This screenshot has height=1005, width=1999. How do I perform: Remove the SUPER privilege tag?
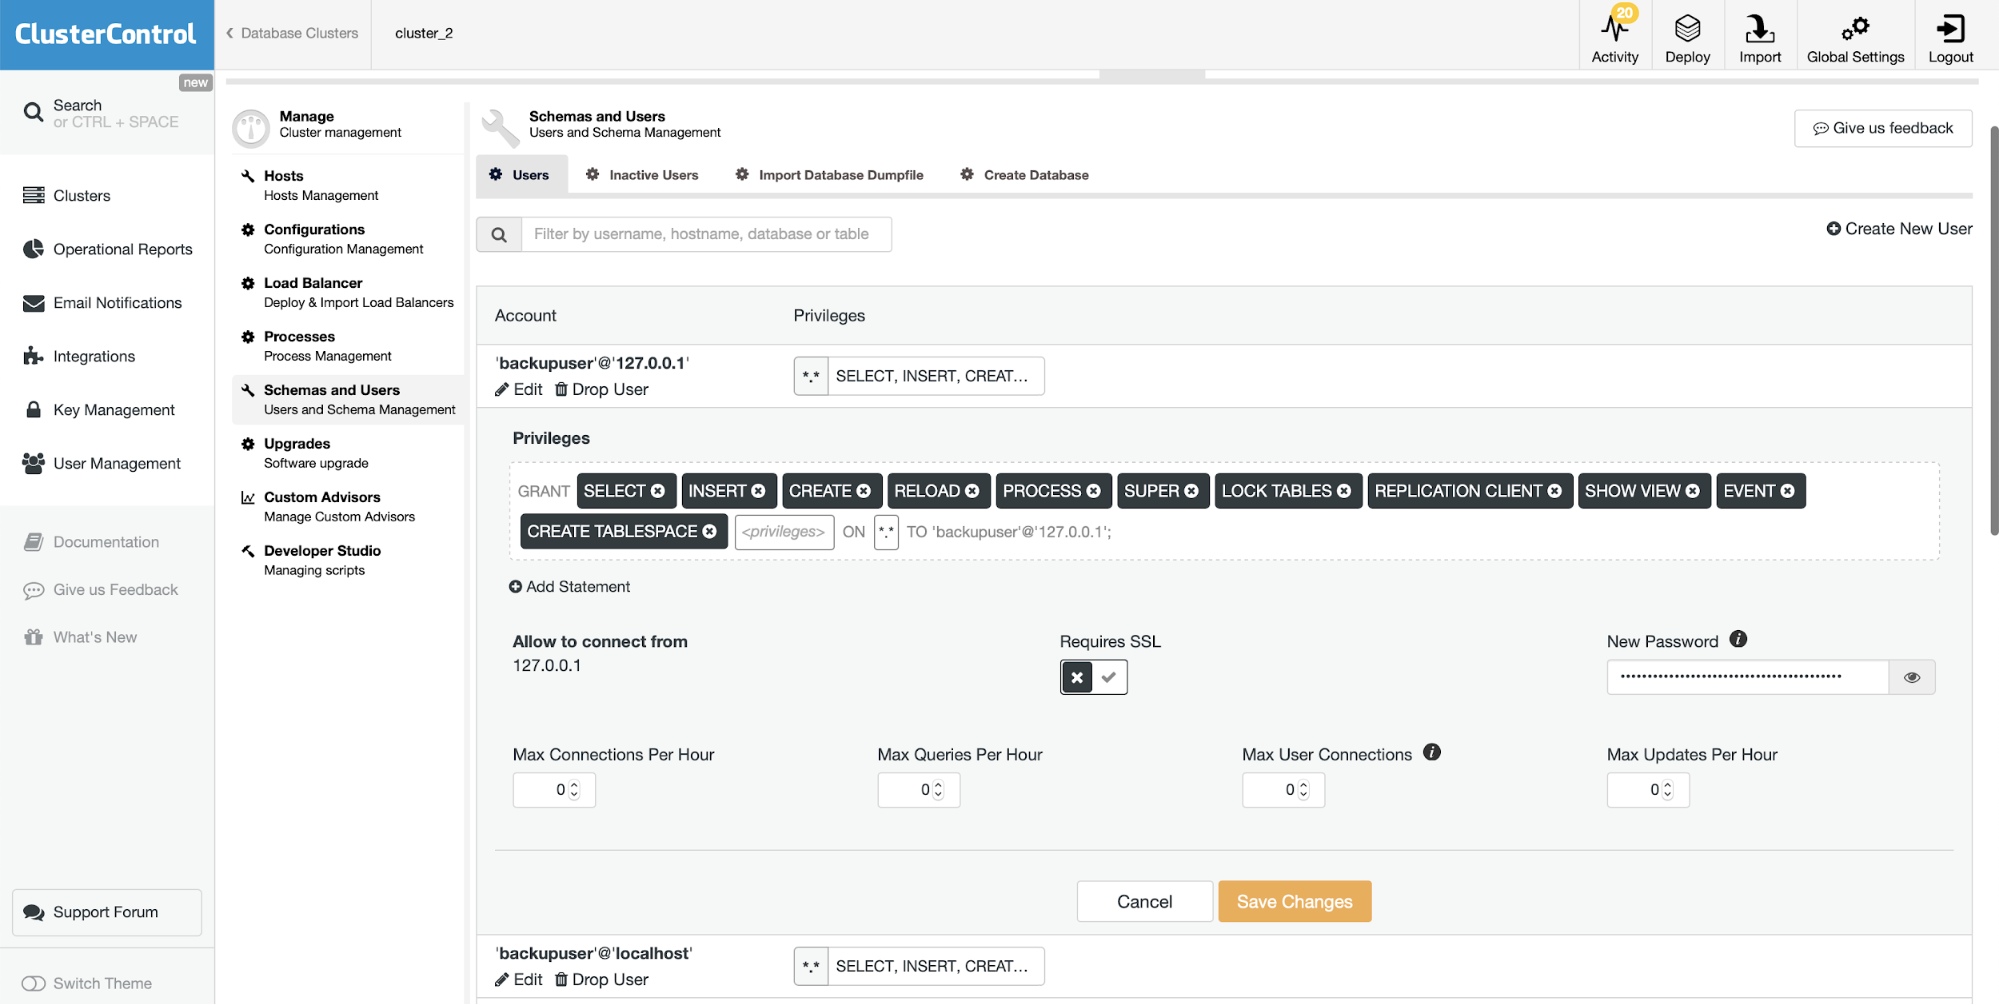[1191, 491]
